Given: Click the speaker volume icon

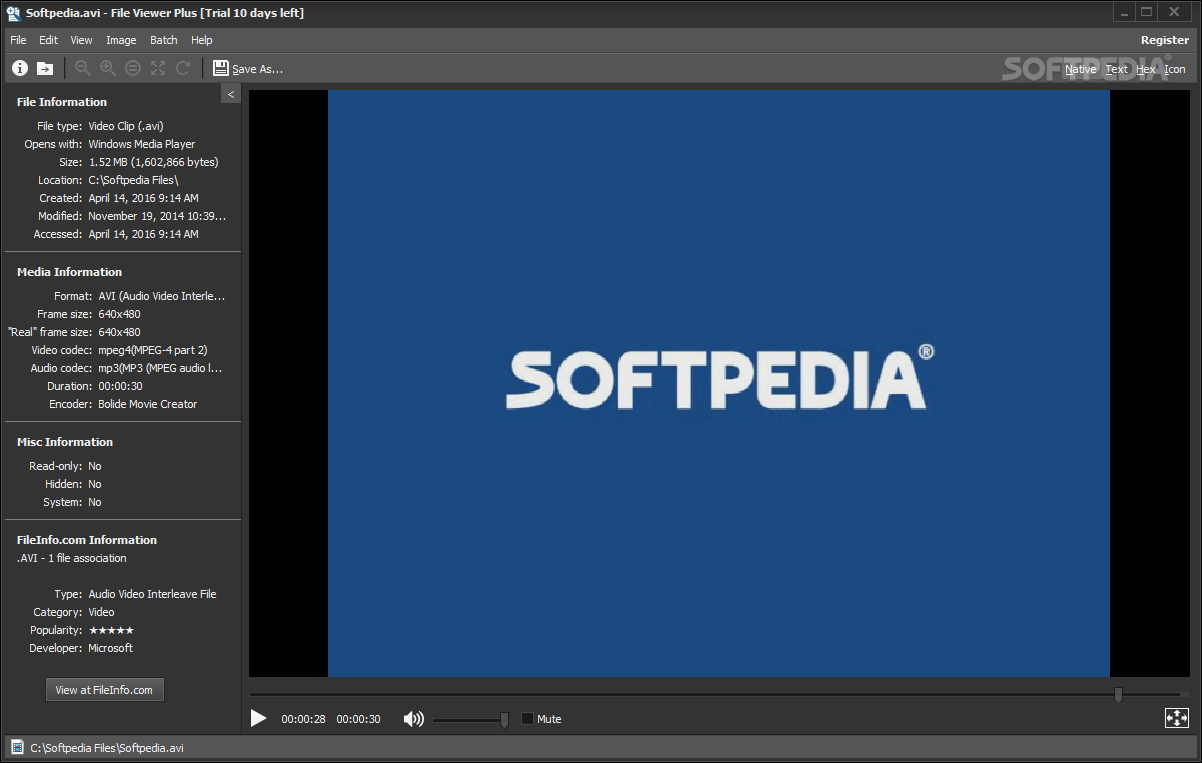Looking at the screenshot, I should click(x=413, y=719).
